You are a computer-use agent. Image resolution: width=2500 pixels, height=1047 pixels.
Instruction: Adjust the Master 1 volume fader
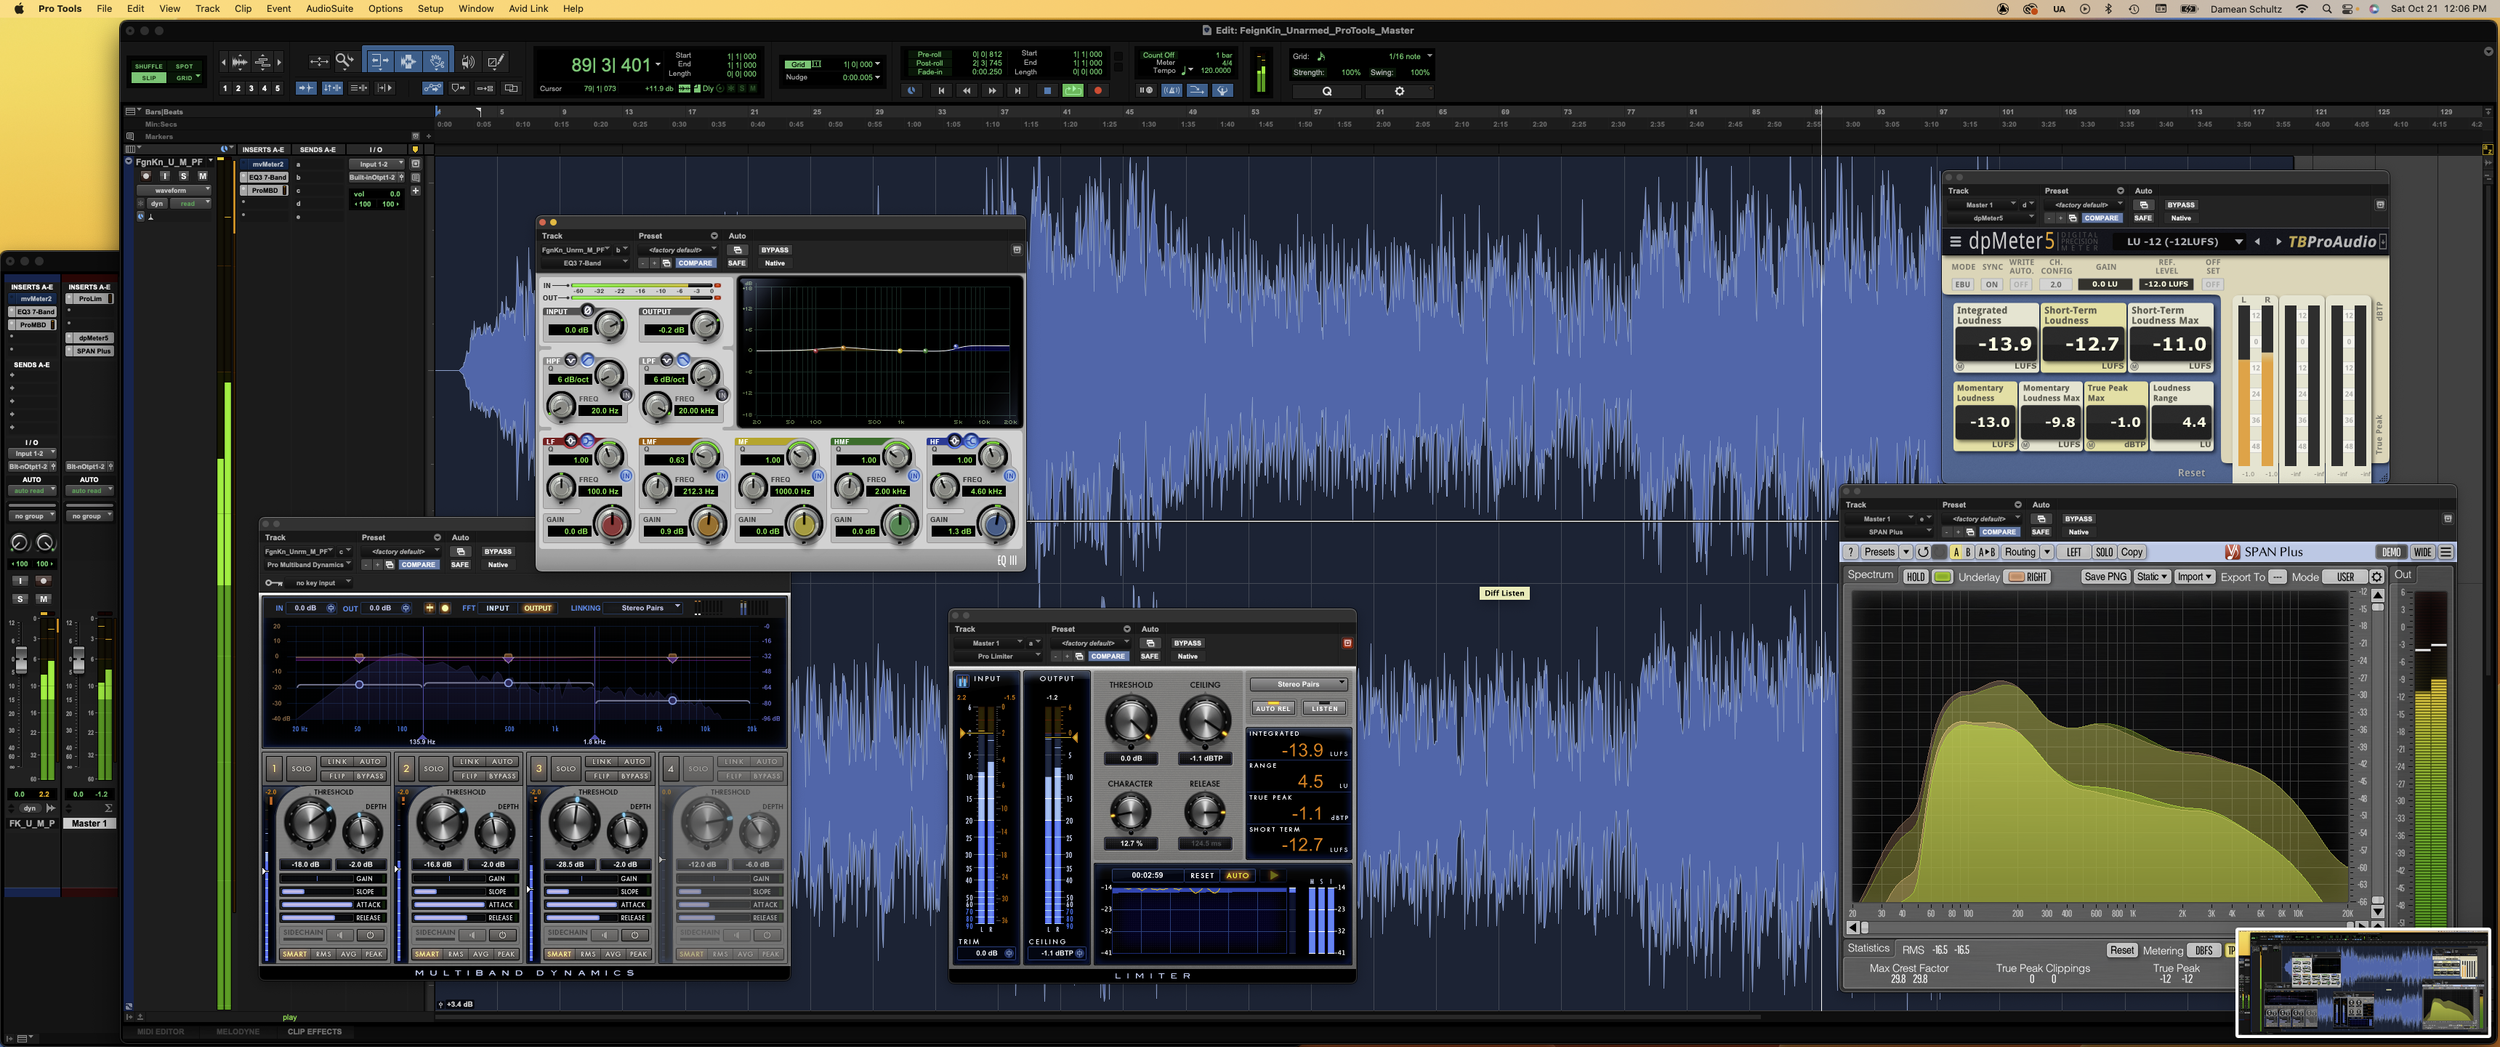(78, 660)
